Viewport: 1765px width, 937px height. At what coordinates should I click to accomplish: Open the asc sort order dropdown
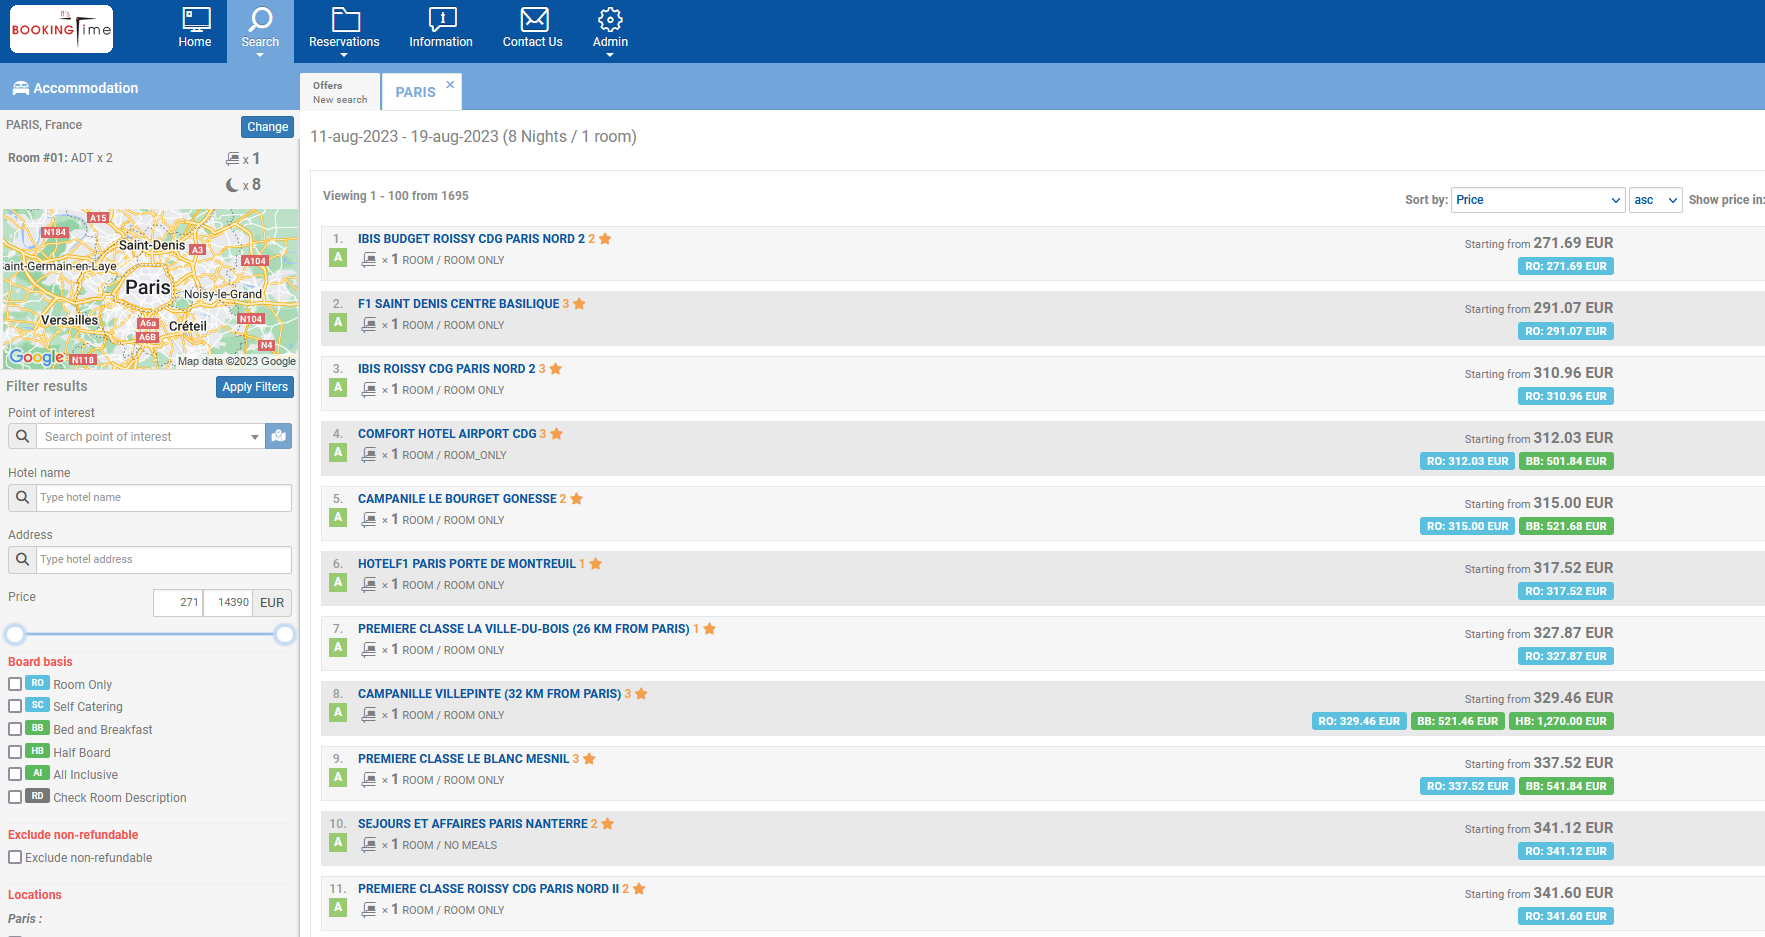click(x=1656, y=200)
